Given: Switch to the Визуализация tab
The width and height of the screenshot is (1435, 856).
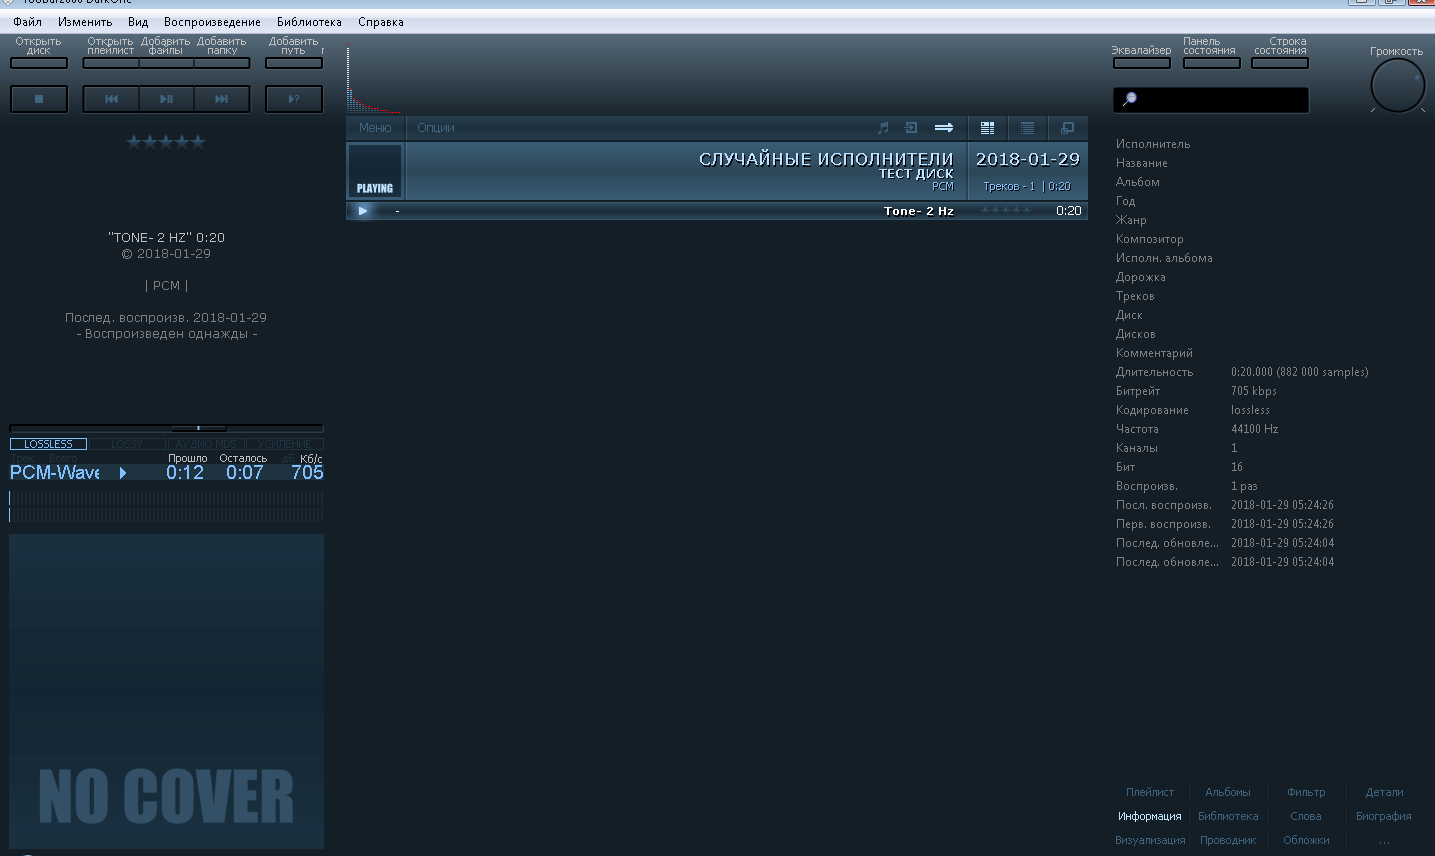Looking at the screenshot, I should [x=1150, y=840].
